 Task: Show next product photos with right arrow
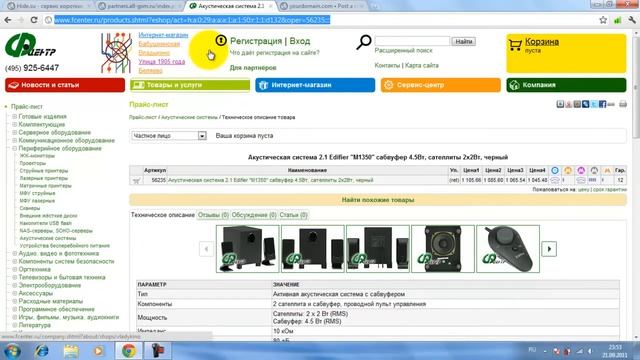(x=549, y=249)
